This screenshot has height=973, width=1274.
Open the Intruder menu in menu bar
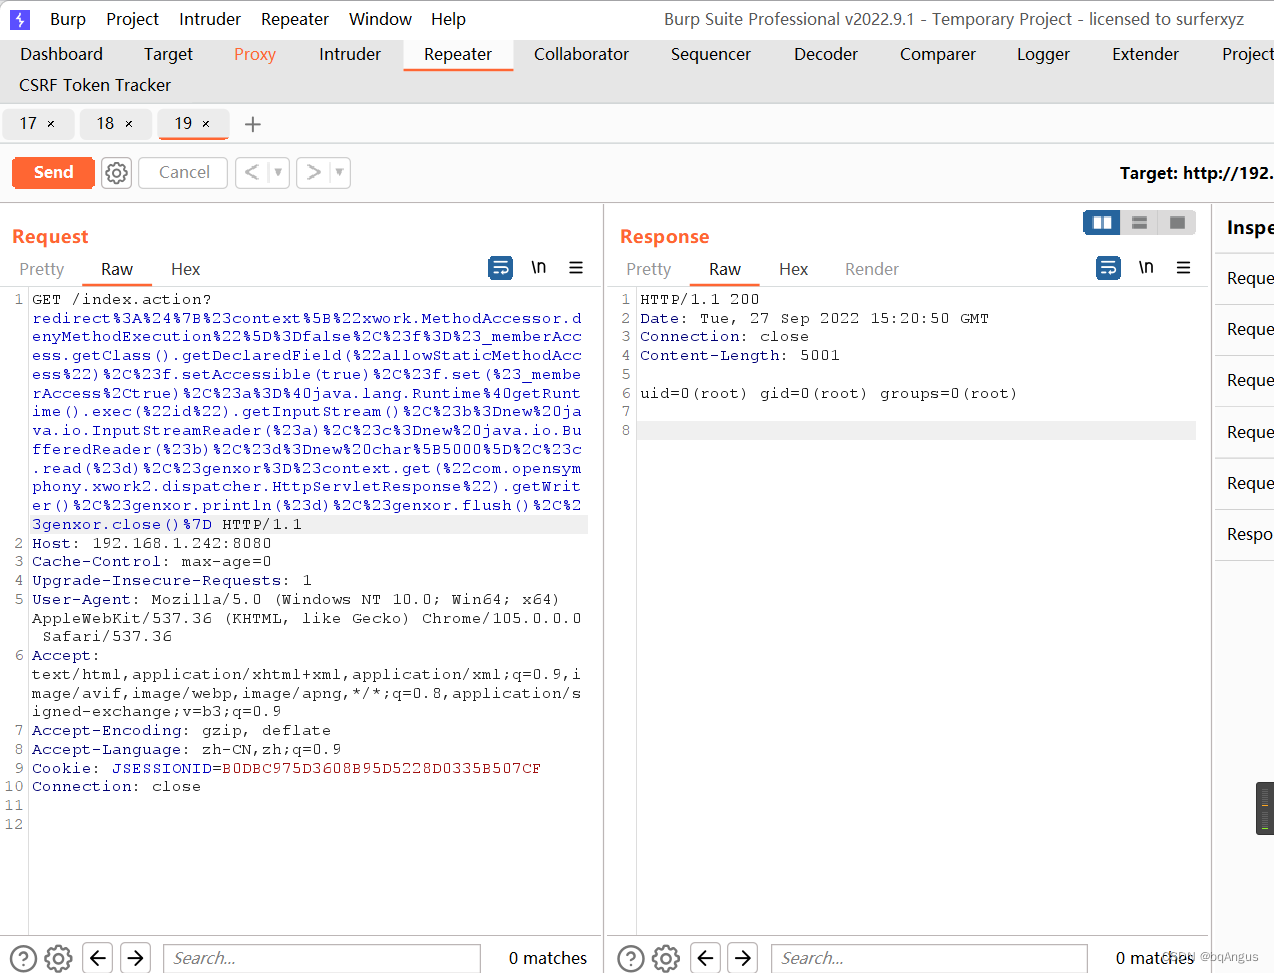(x=210, y=19)
